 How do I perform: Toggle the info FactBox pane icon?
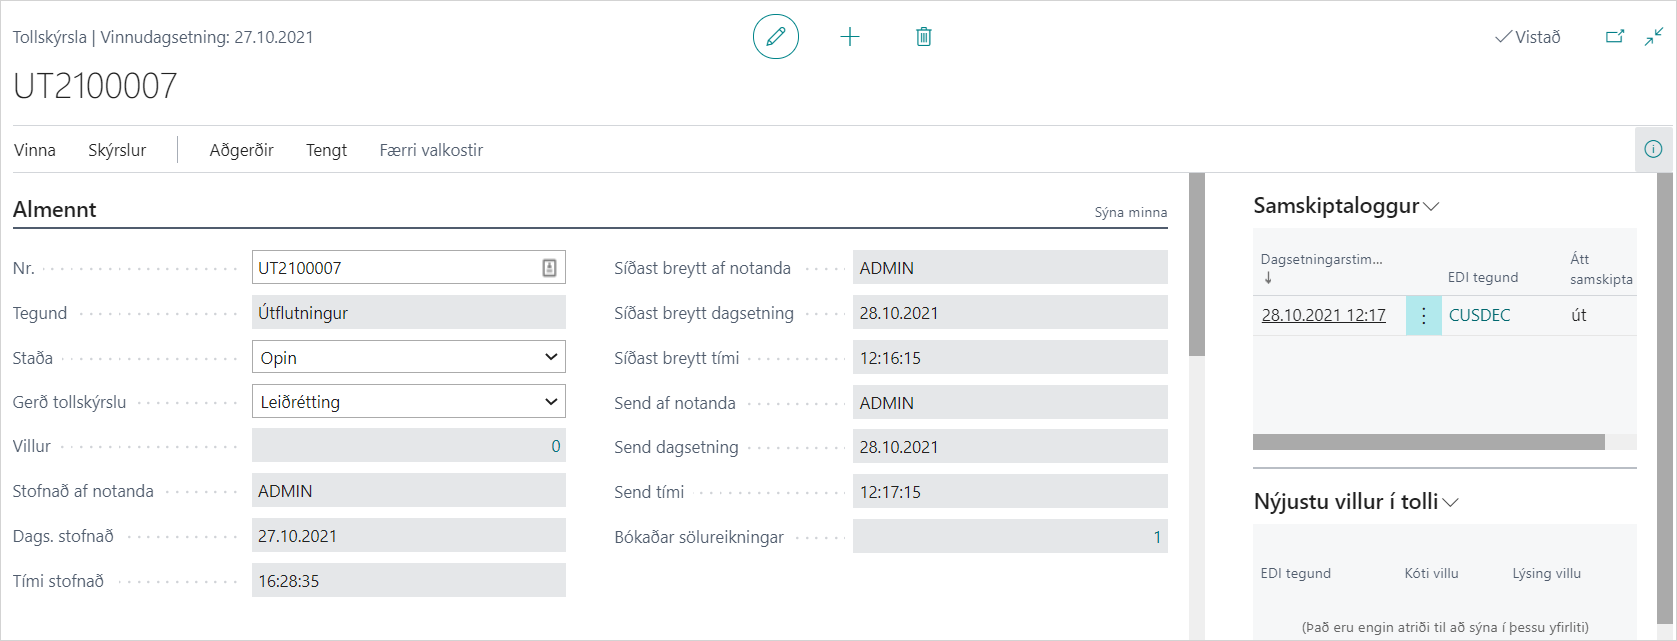(1653, 149)
